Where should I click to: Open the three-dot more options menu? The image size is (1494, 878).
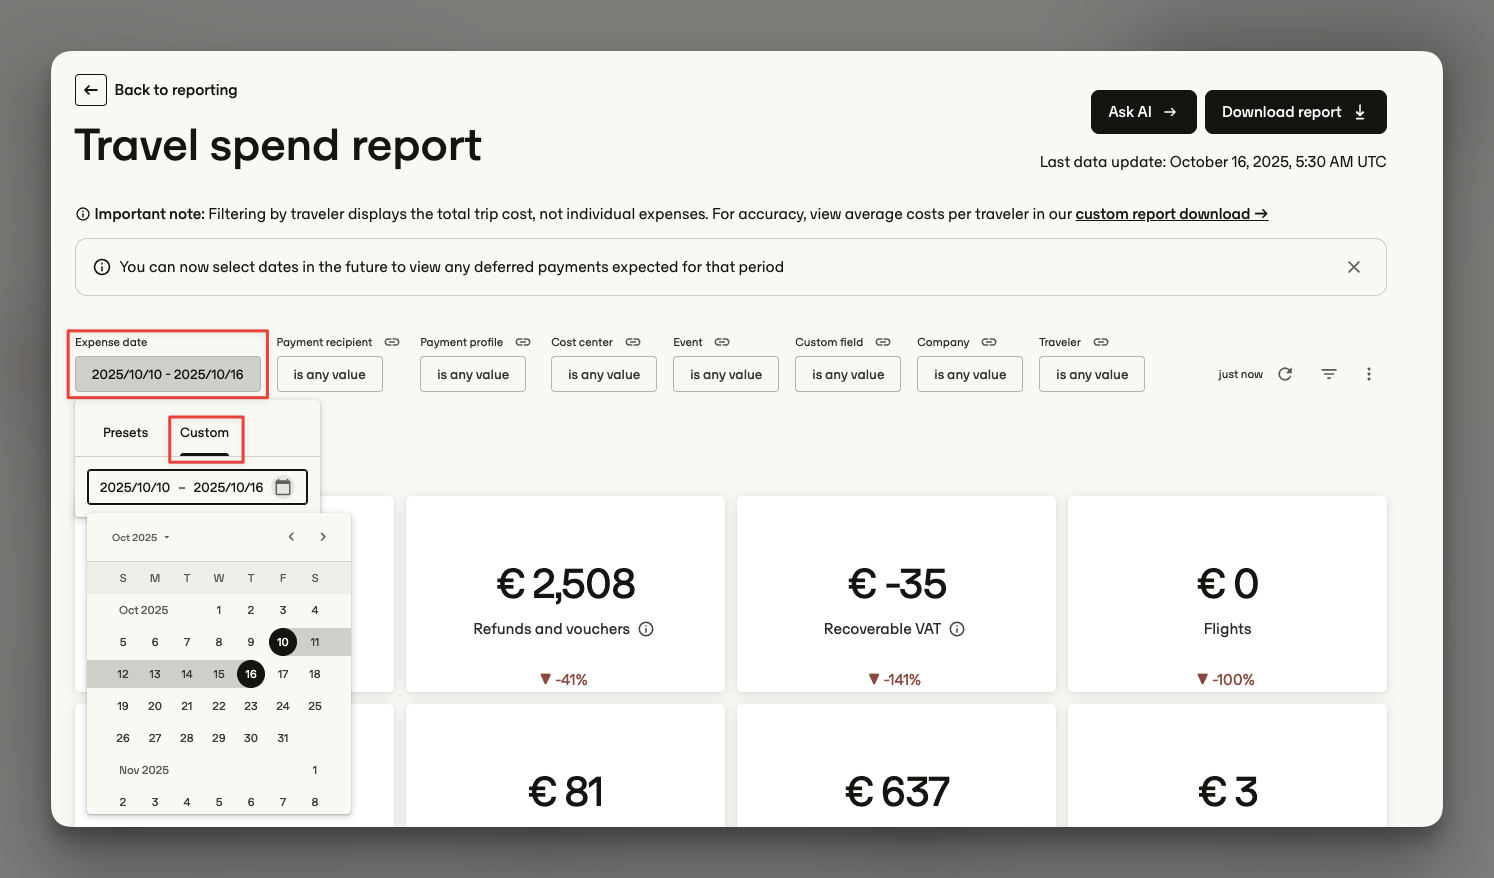coord(1369,374)
